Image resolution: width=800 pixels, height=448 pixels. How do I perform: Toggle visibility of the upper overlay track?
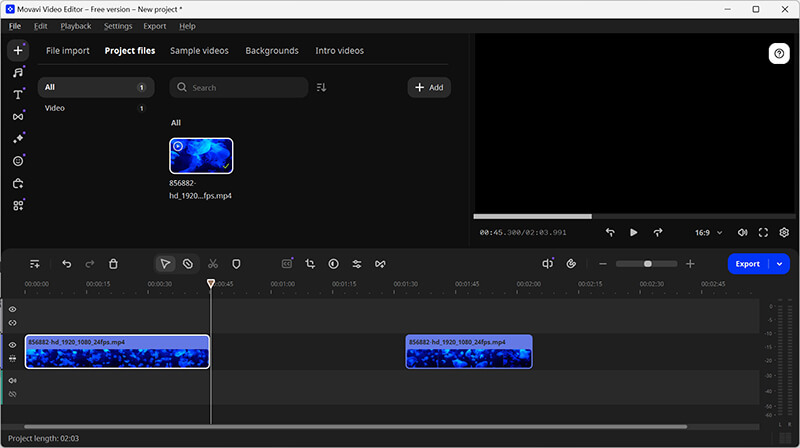click(12, 309)
